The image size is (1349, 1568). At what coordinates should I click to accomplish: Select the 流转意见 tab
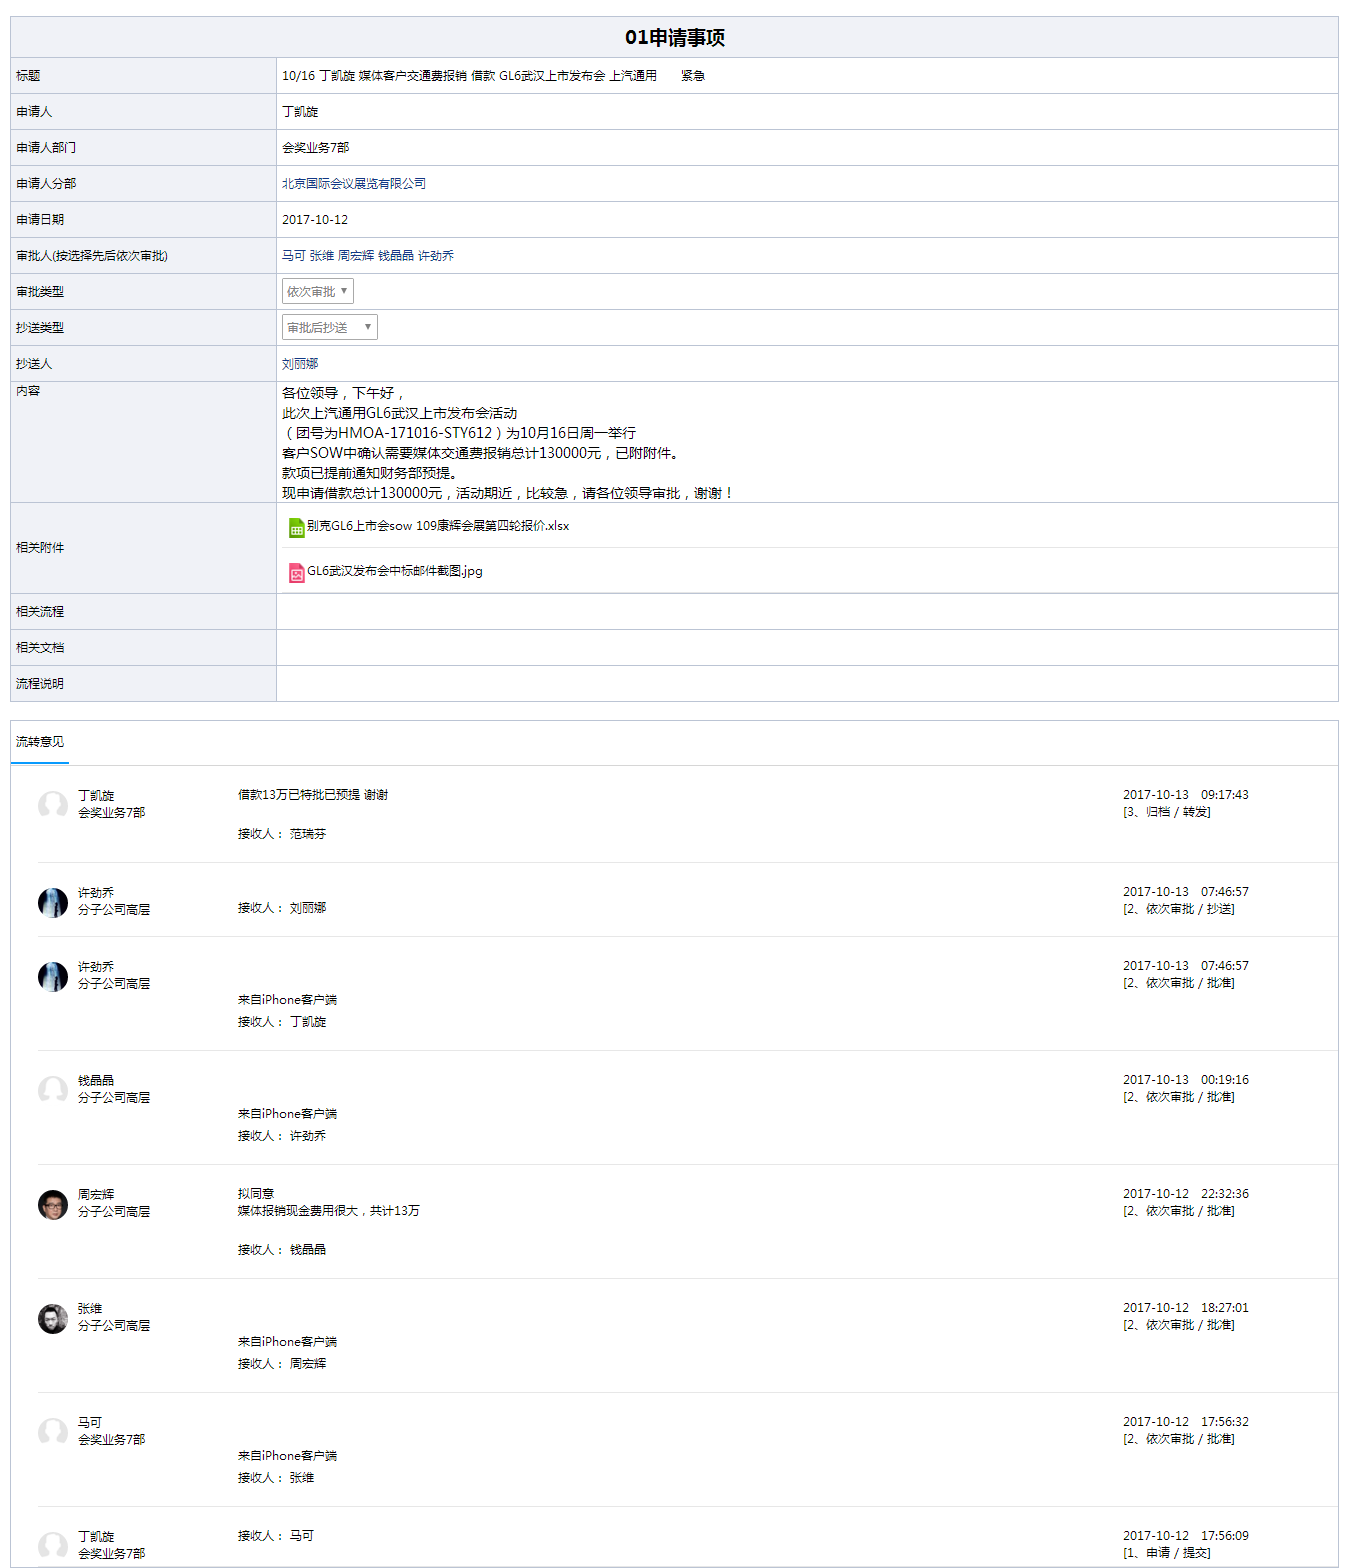[x=40, y=742]
